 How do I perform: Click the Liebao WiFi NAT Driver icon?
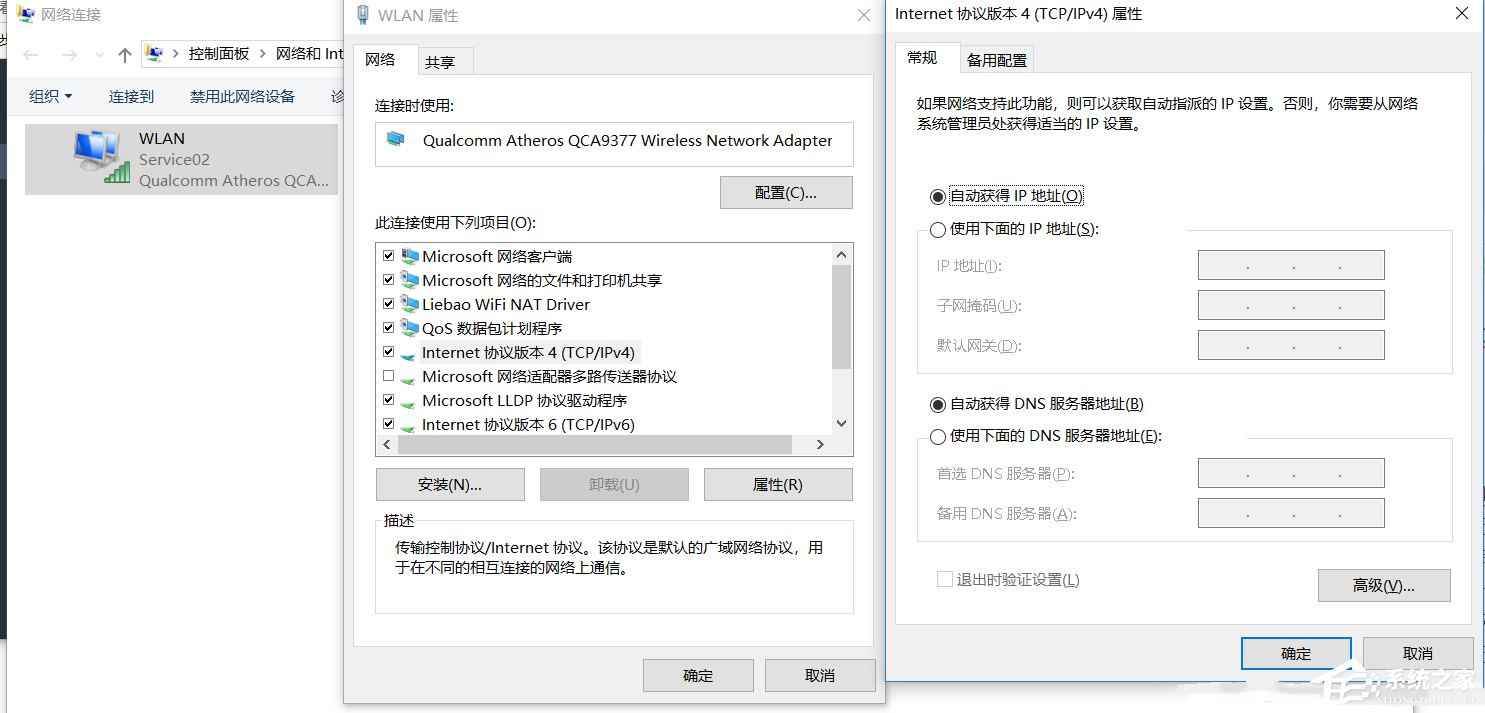click(409, 305)
